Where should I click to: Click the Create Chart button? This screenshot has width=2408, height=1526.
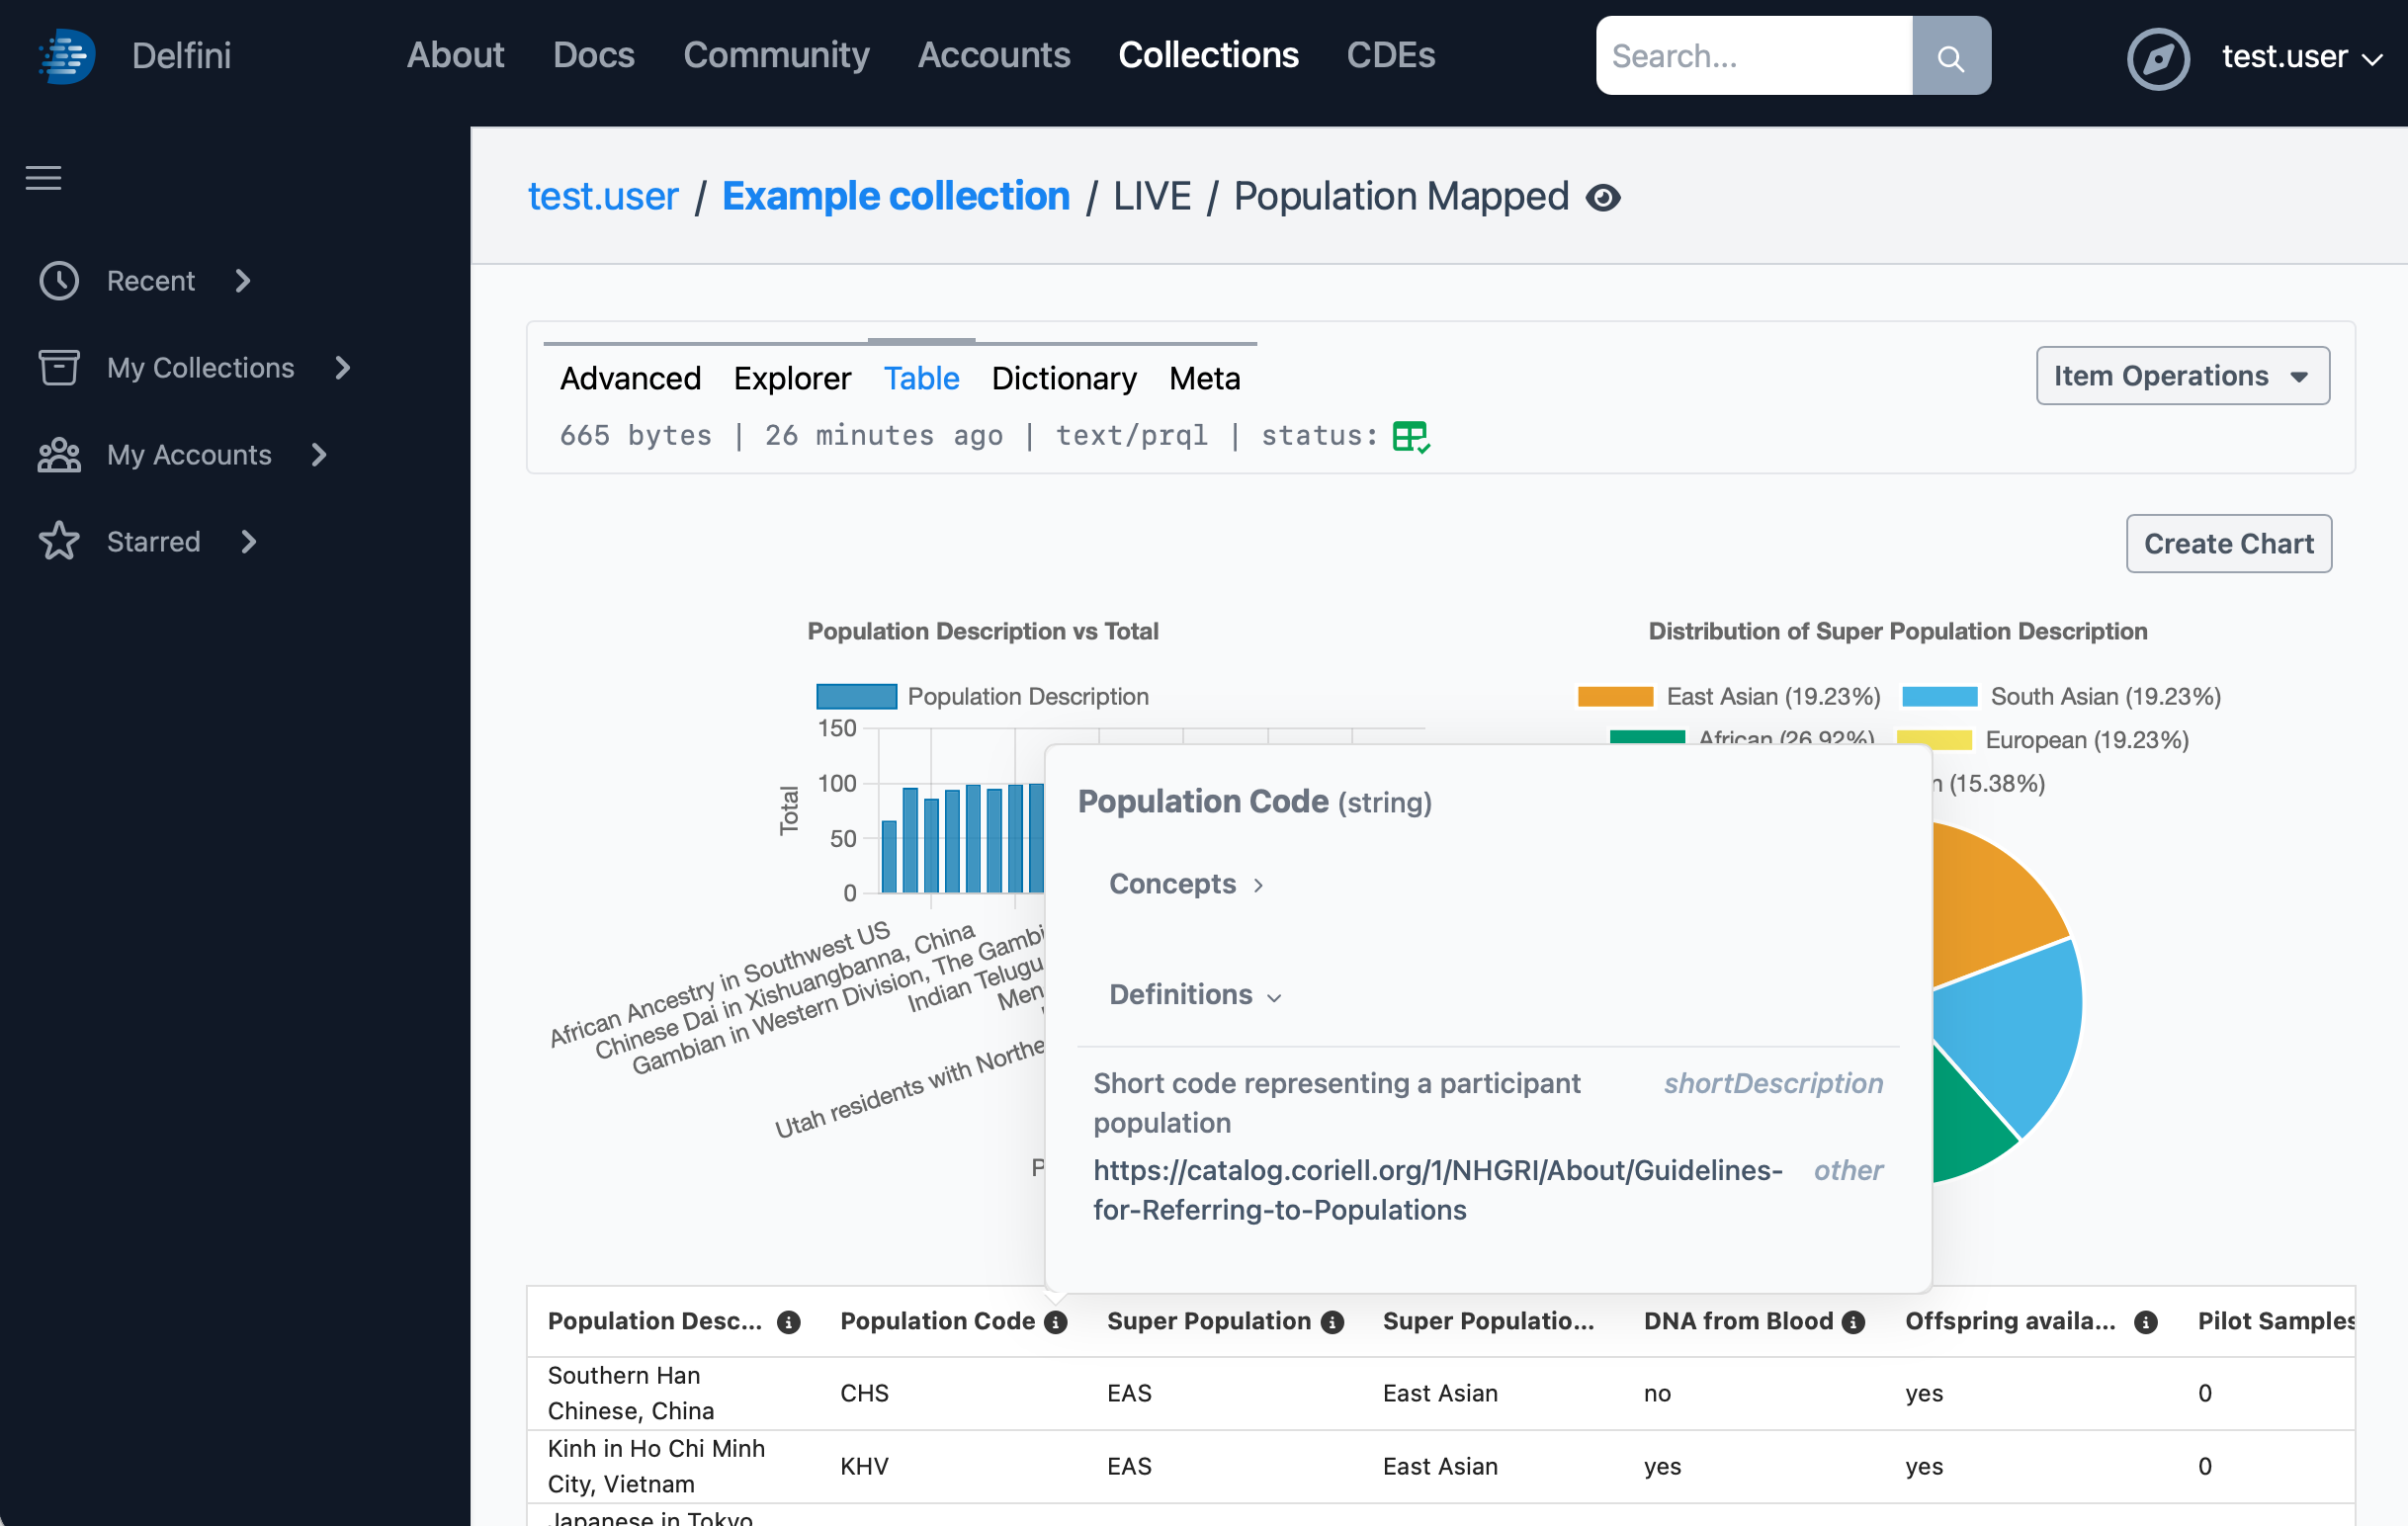click(x=2229, y=543)
